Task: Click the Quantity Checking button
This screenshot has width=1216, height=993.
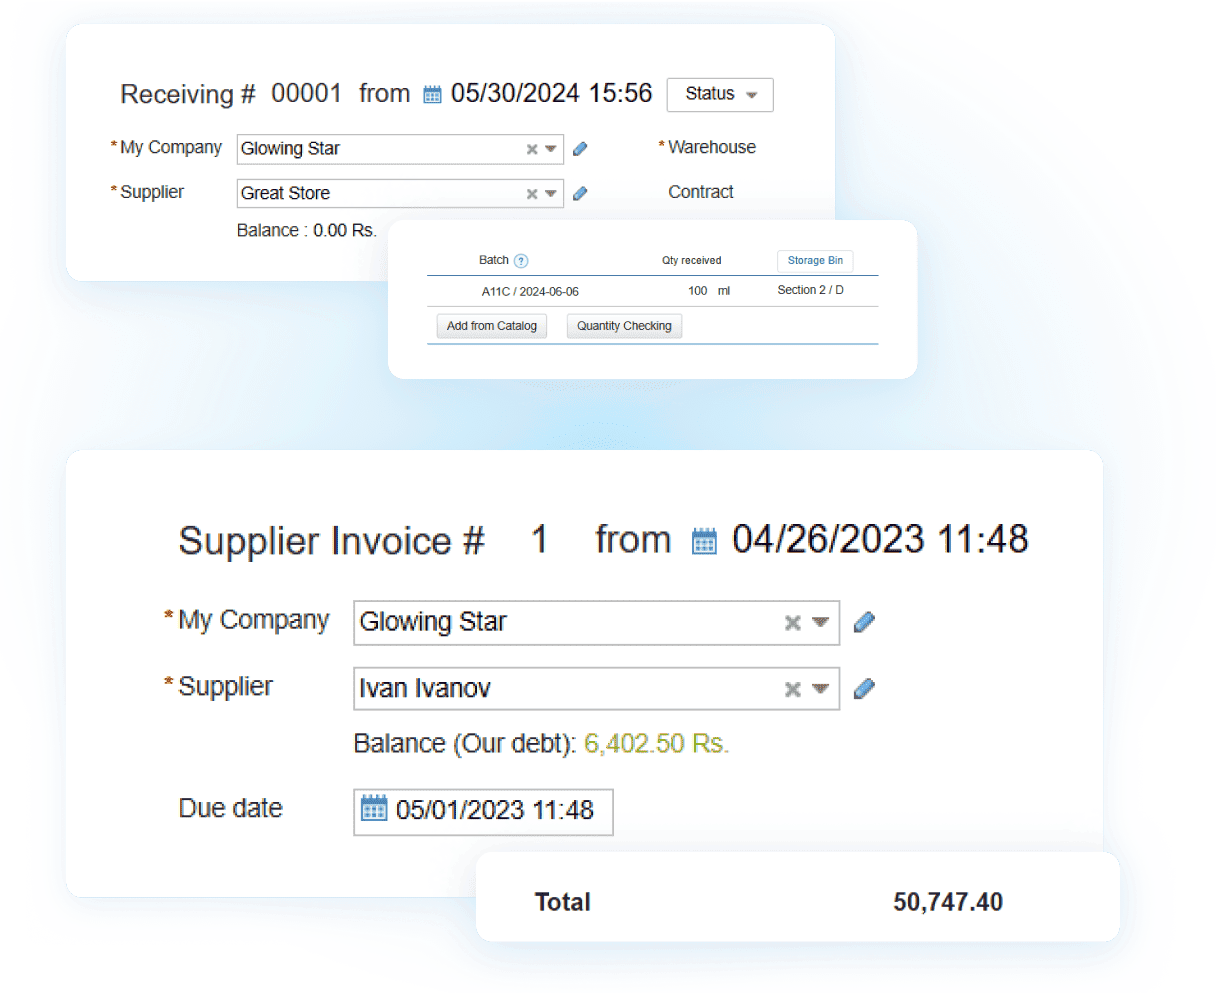Action: 623,325
